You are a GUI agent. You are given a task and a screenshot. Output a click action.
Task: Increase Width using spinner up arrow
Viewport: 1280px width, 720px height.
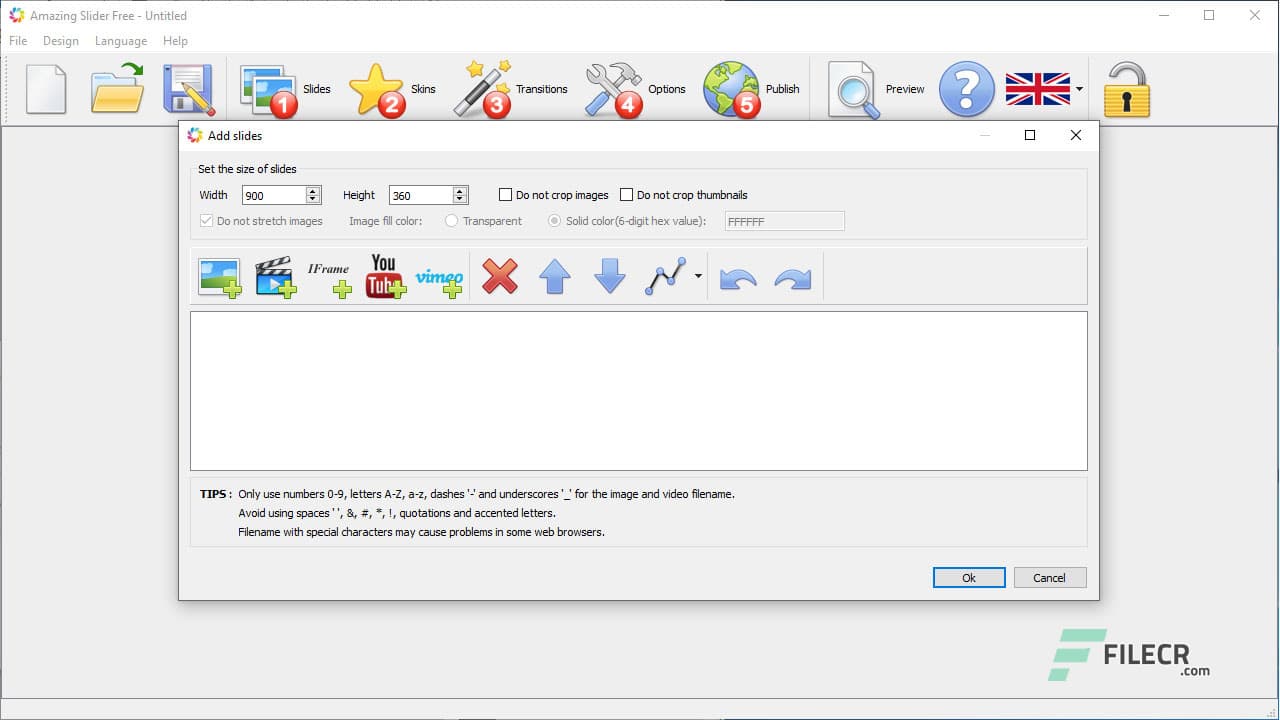pyautogui.click(x=313, y=191)
